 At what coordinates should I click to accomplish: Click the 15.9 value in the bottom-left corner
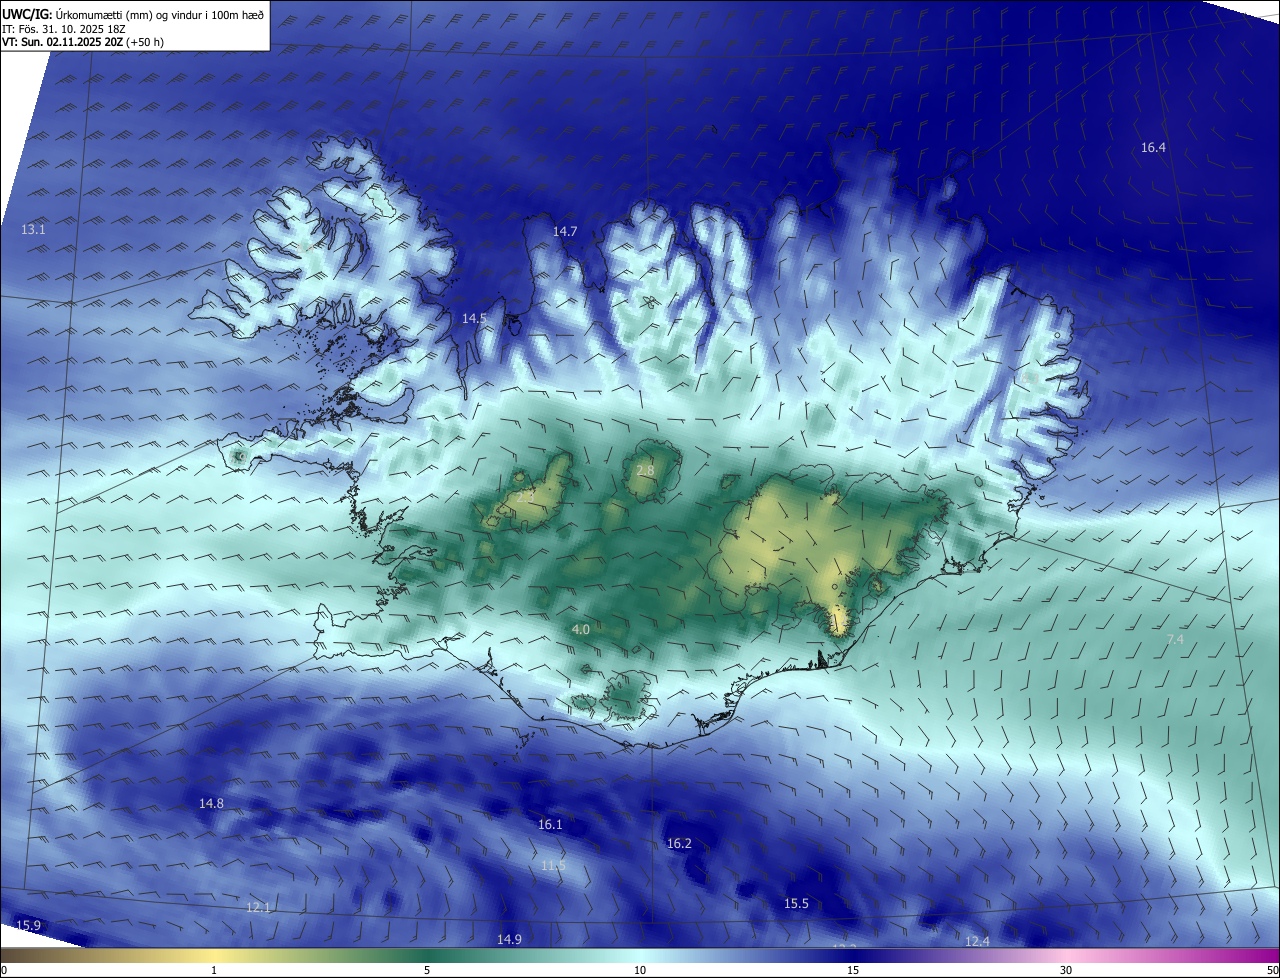pyautogui.click(x=28, y=926)
